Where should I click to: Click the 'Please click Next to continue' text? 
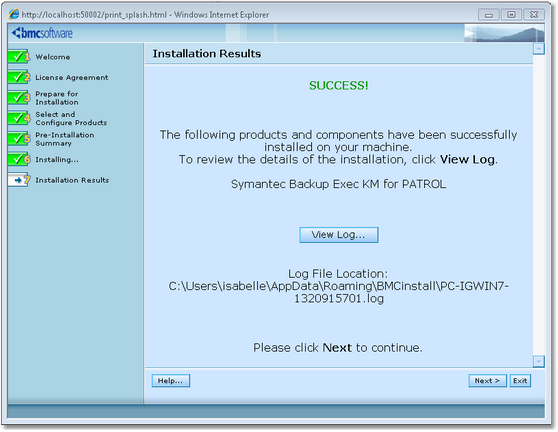coord(338,347)
